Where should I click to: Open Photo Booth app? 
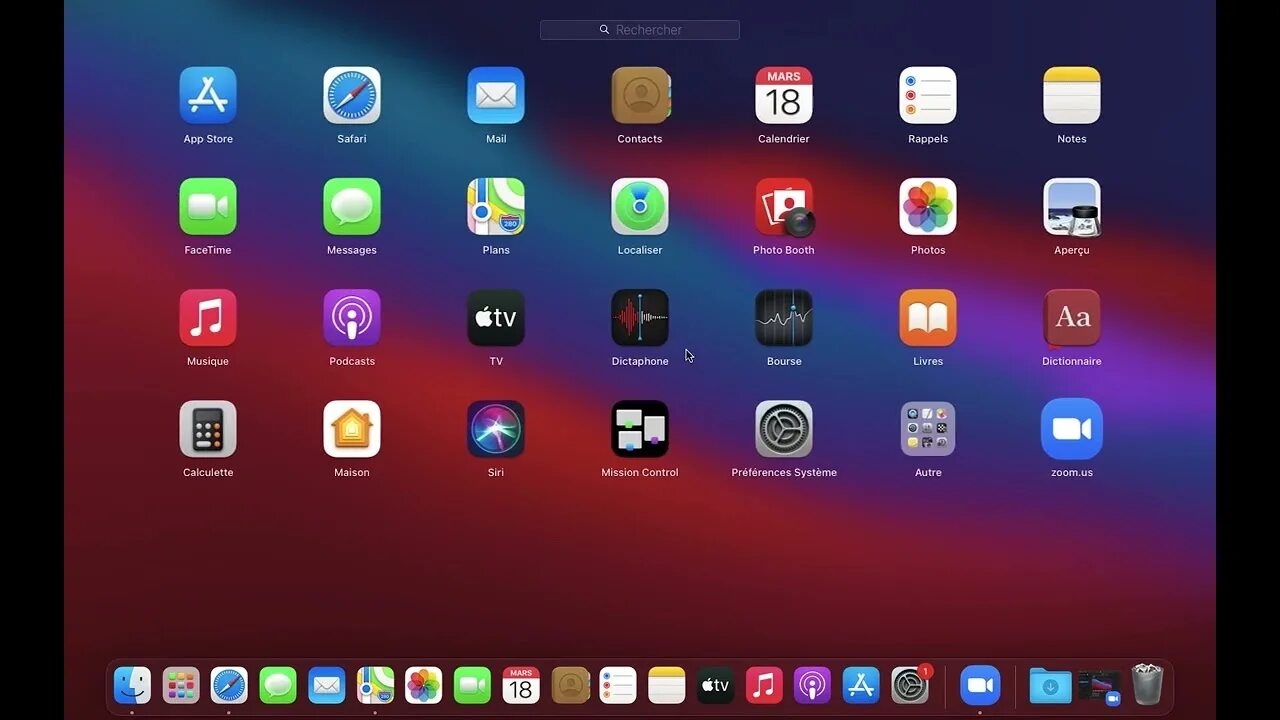tap(784, 207)
